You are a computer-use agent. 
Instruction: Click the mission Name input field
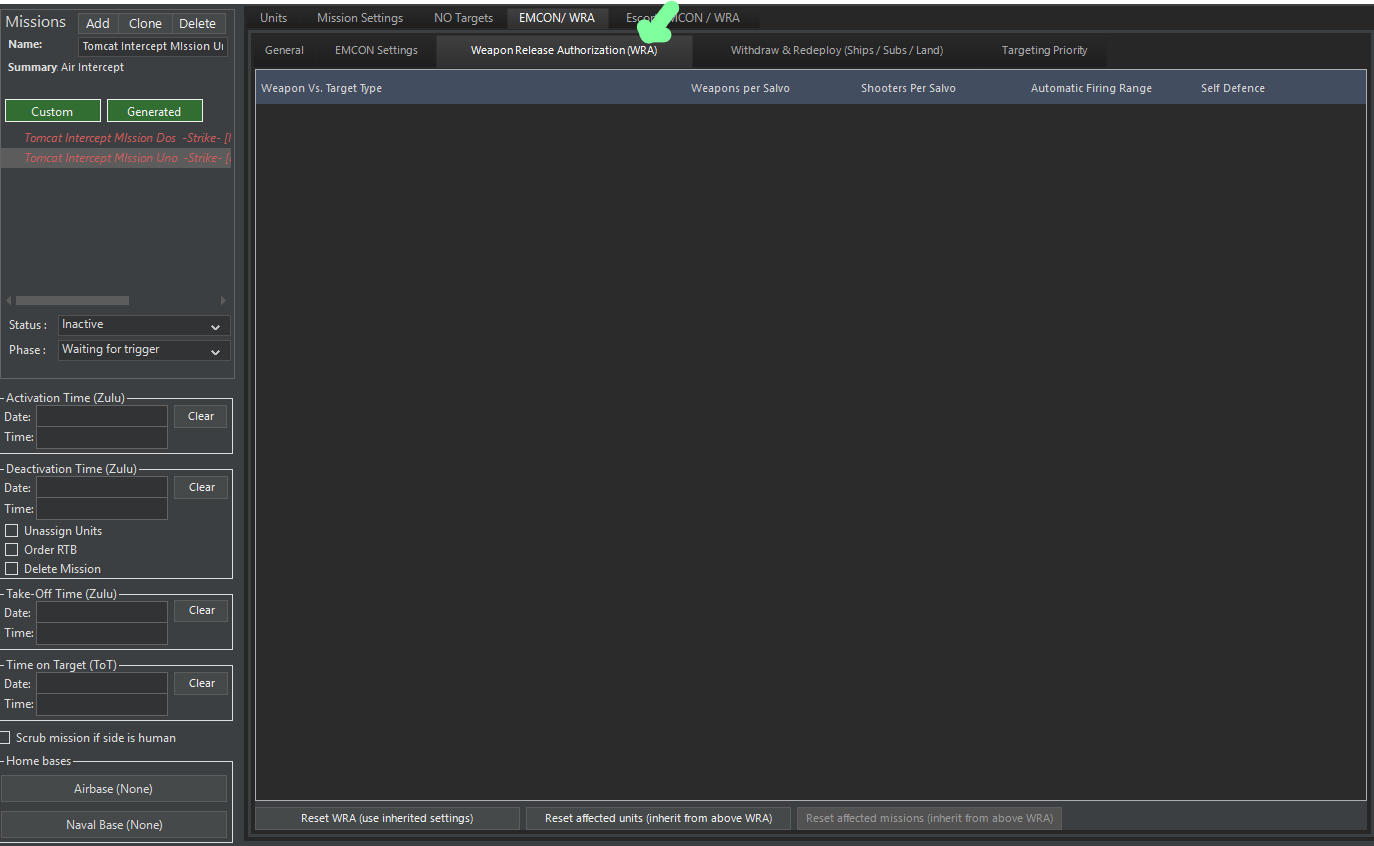[154, 46]
